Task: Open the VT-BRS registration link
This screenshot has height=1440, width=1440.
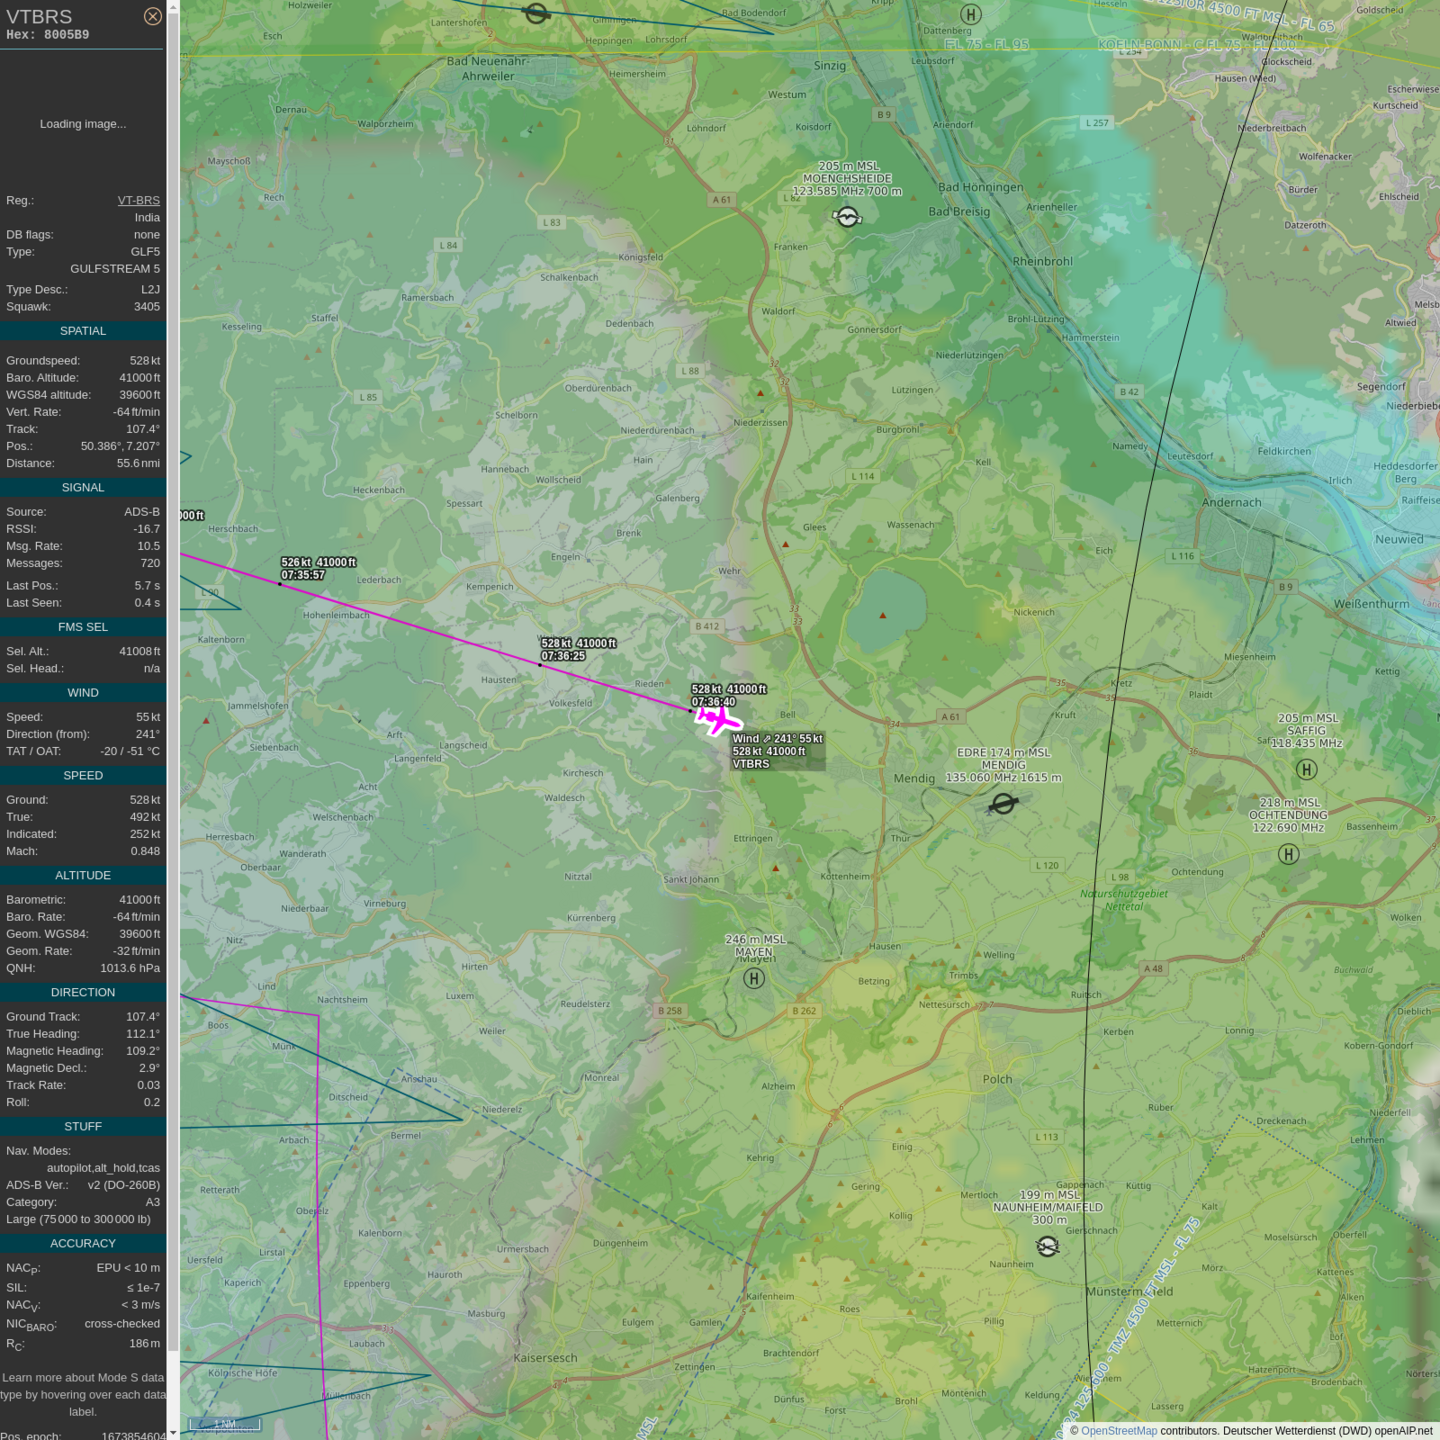Action: point(138,200)
